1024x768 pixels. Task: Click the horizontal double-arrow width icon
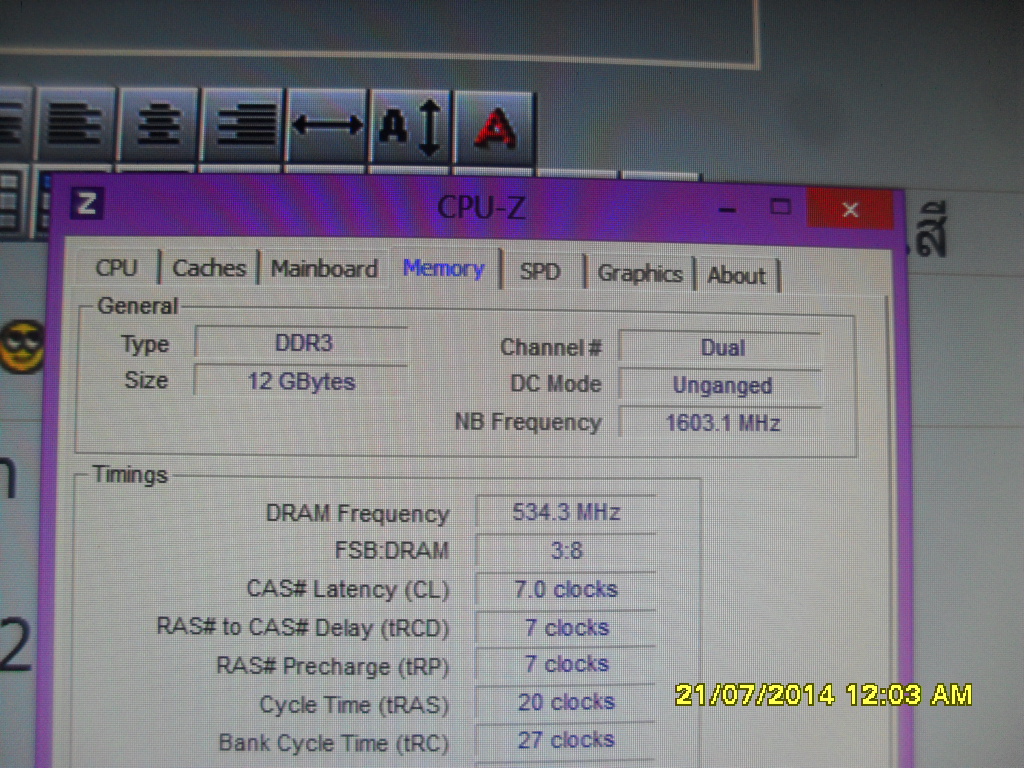pyautogui.click(x=327, y=124)
